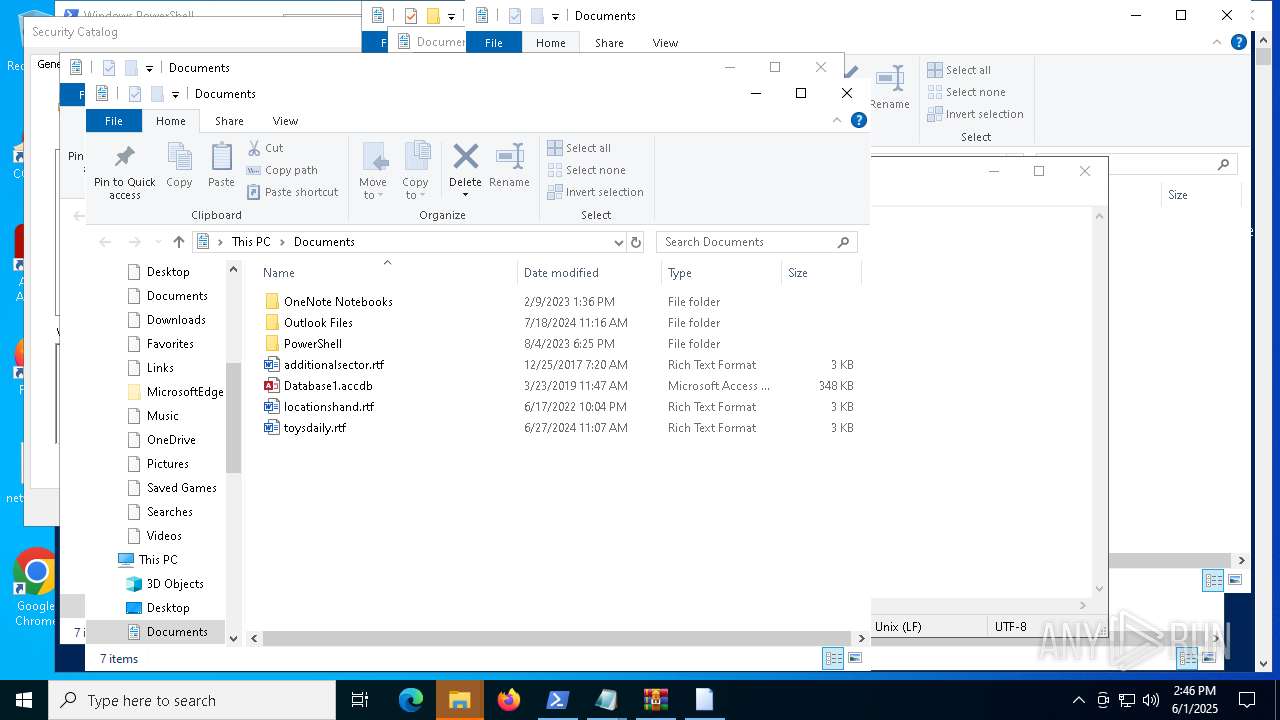The image size is (1280, 720).
Task: Go up one folder level arrow
Action: [x=179, y=242]
